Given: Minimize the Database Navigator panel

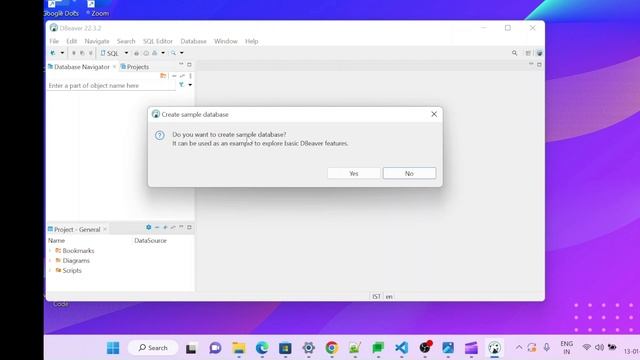Looking at the screenshot, I should [181, 64].
